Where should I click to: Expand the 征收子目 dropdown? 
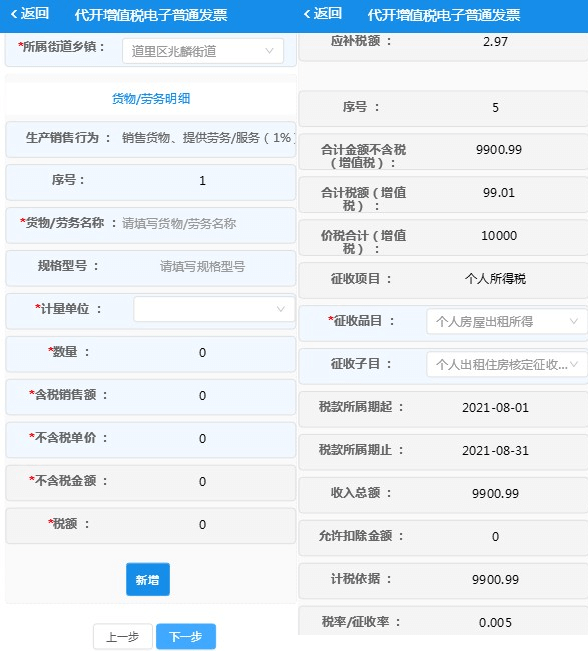507,364
